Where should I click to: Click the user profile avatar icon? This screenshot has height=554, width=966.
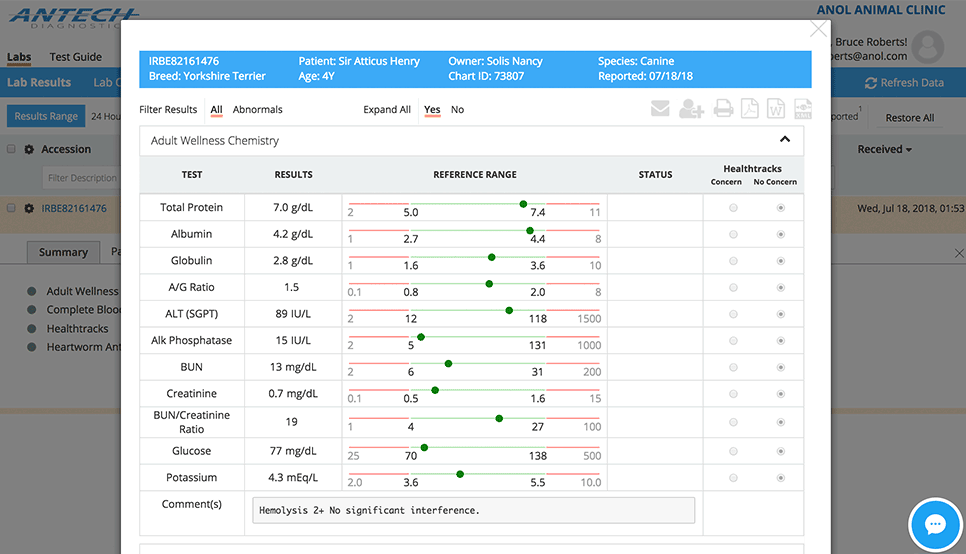pyautogui.click(x=928, y=46)
